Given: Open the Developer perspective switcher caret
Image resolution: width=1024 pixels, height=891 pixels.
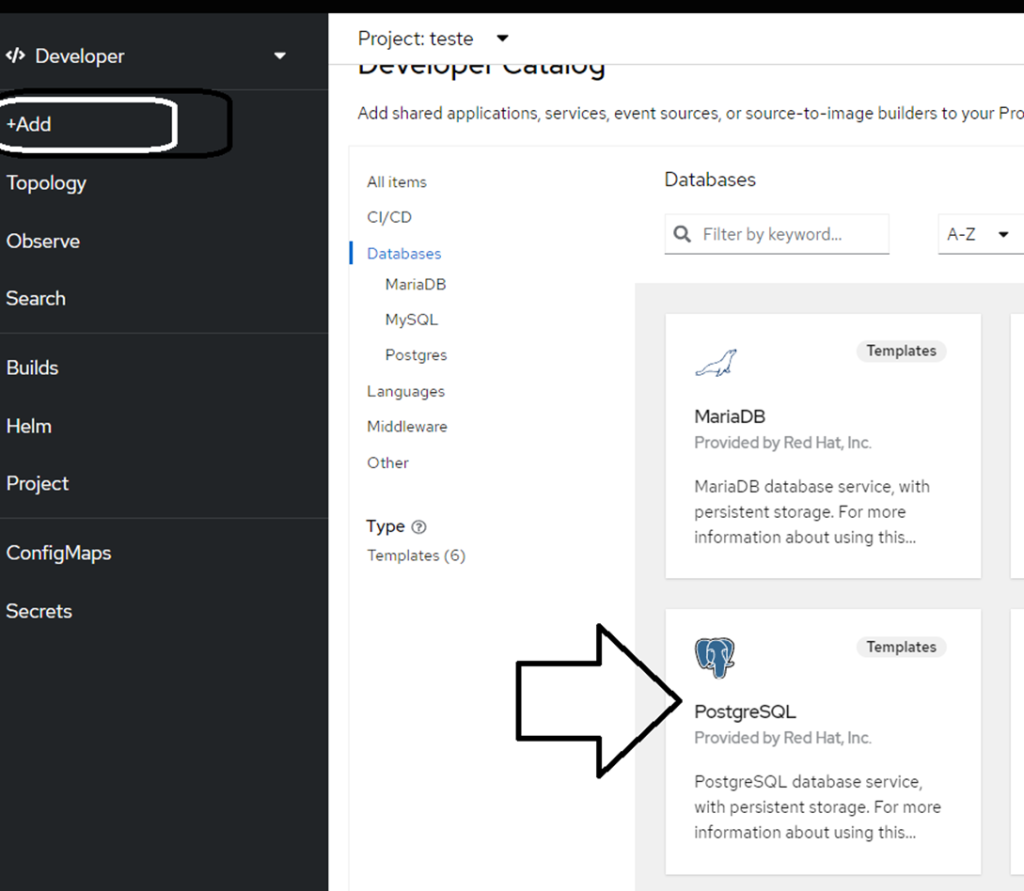Looking at the screenshot, I should point(280,56).
